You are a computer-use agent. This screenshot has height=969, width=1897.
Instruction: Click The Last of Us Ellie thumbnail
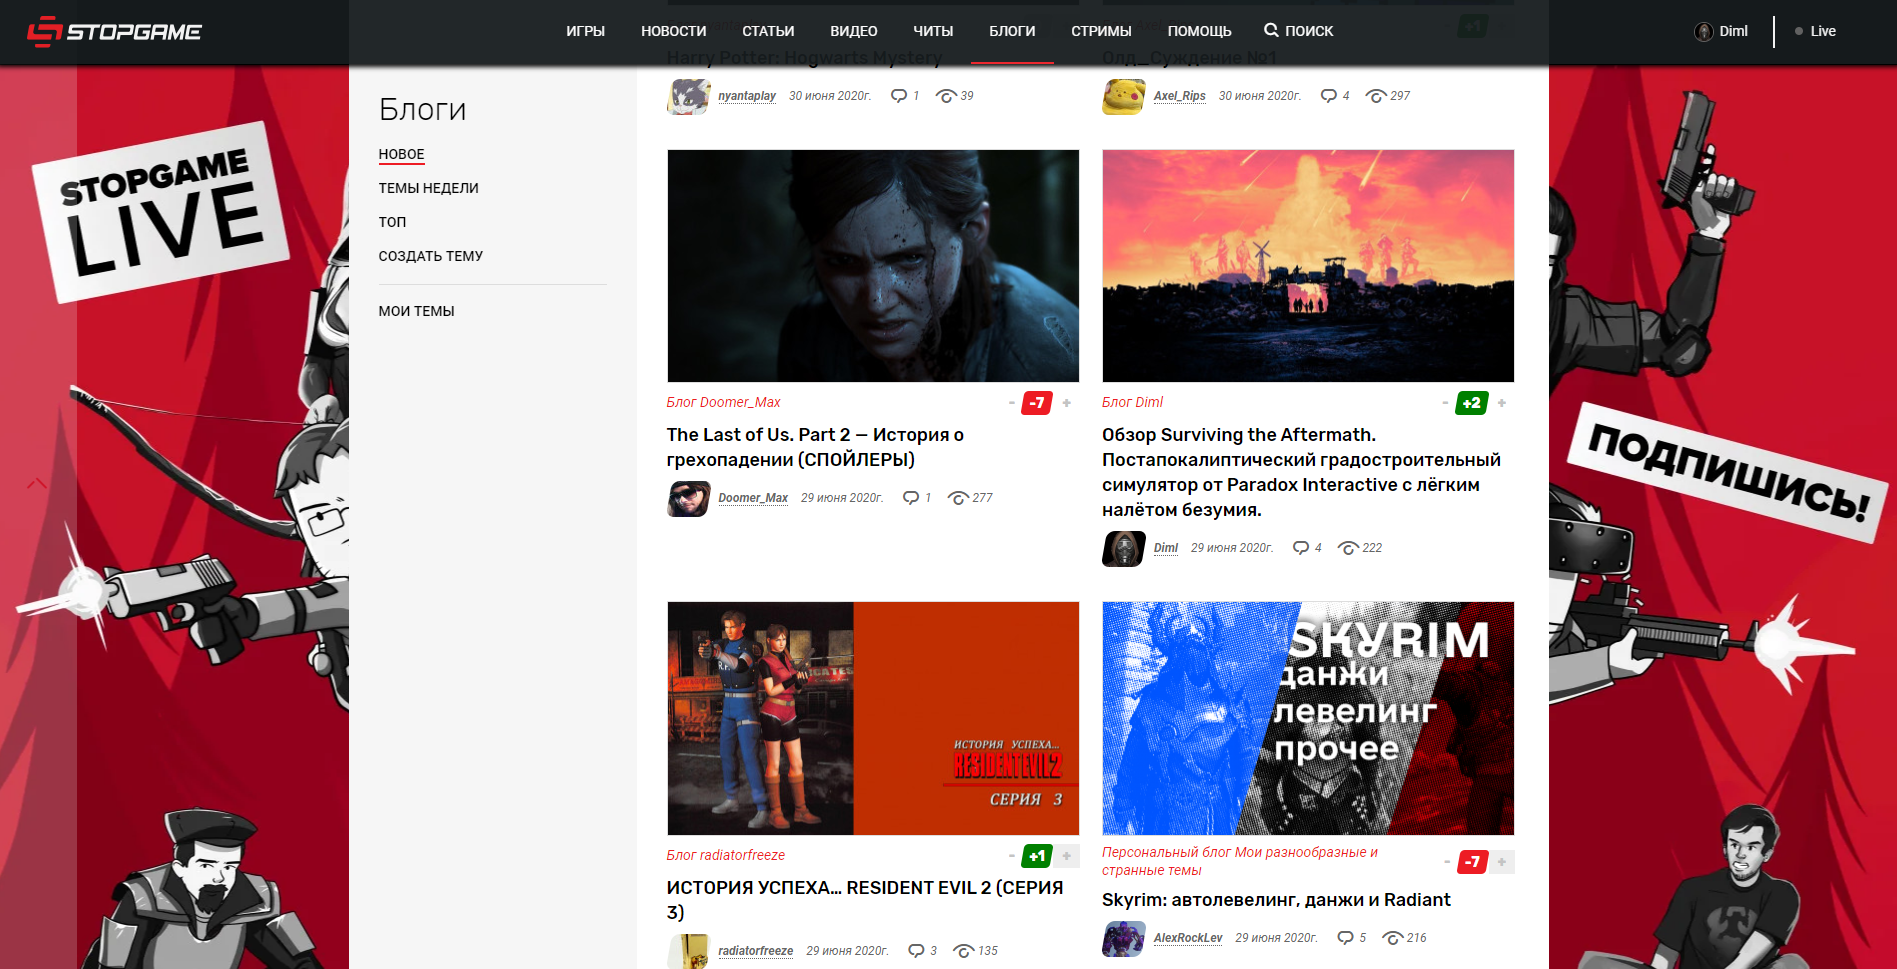873,266
